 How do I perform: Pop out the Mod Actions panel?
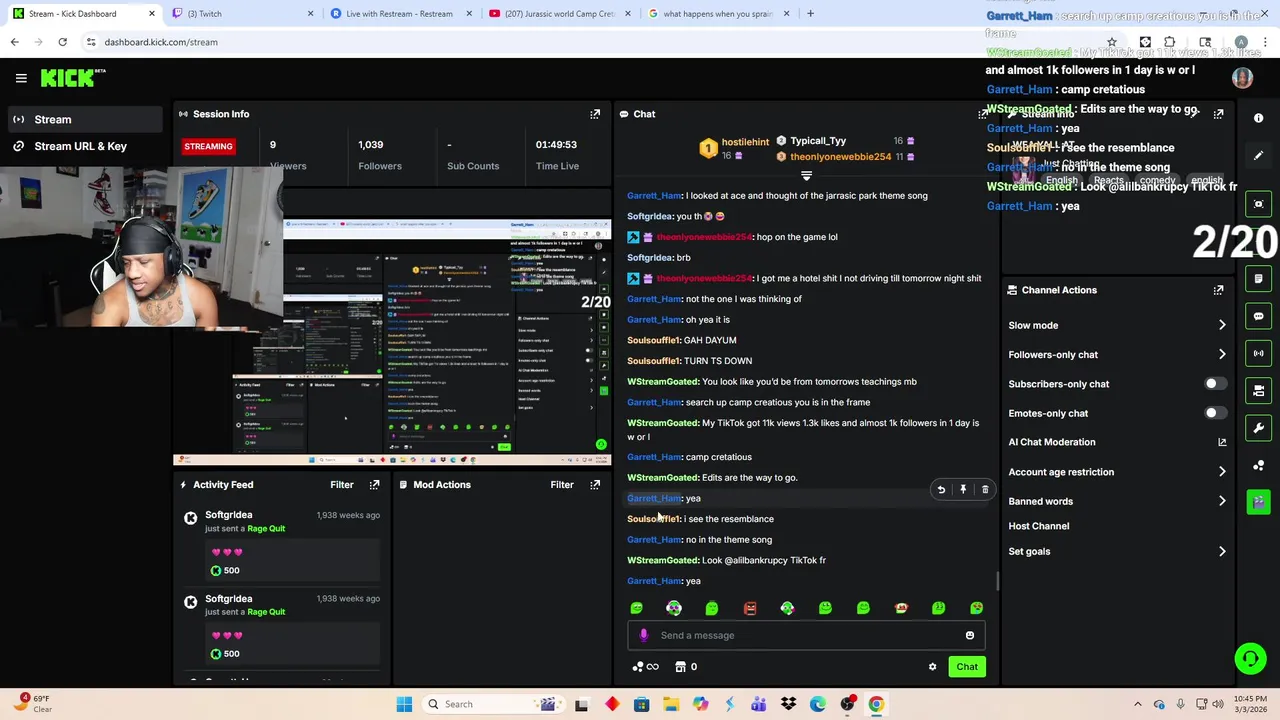tap(595, 485)
